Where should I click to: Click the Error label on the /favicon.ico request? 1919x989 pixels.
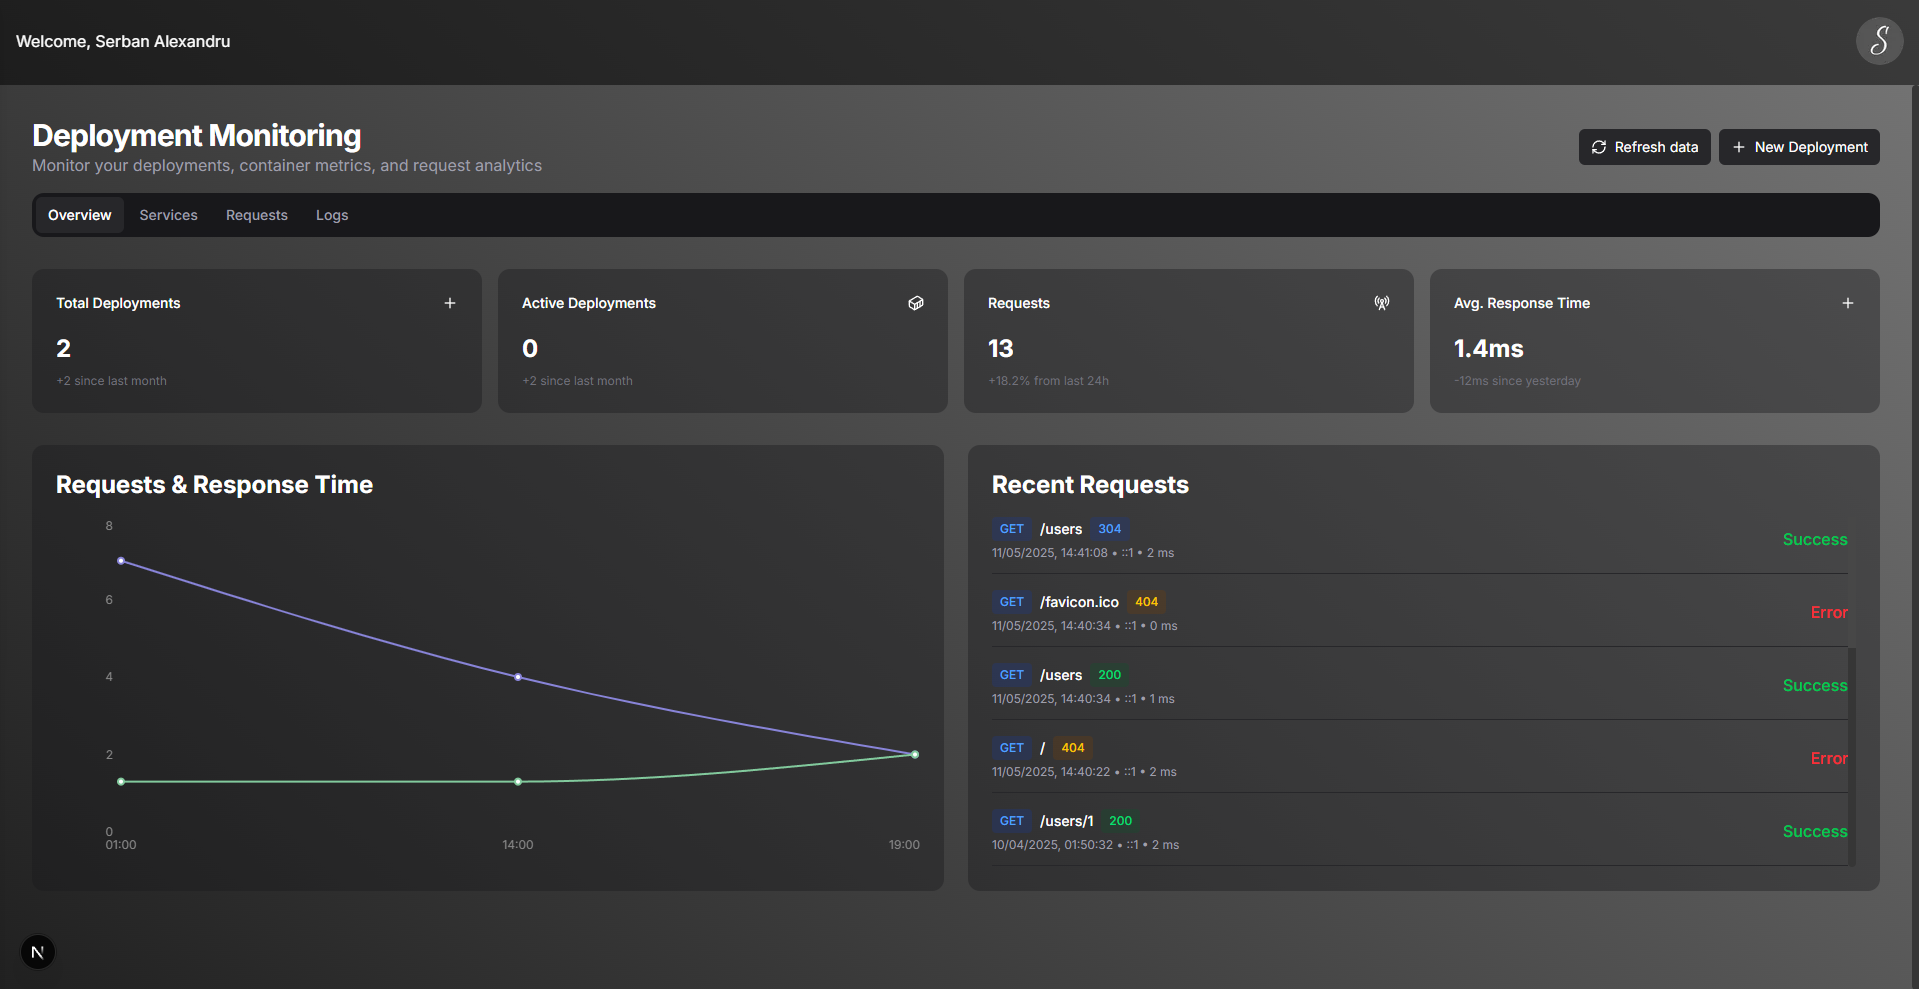[1829, 612]
